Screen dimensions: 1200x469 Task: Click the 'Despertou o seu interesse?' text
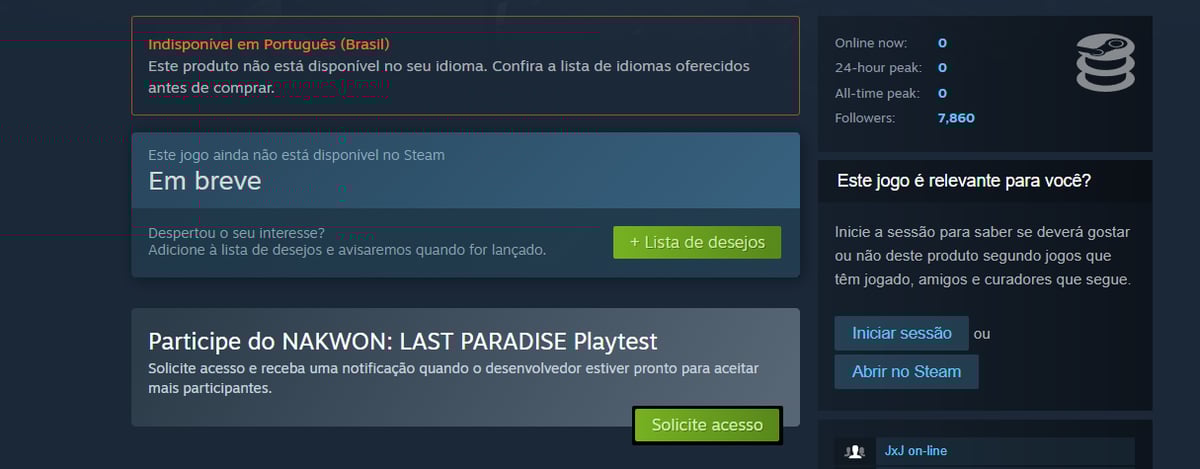pyautogui.click(x=236, y=233)
